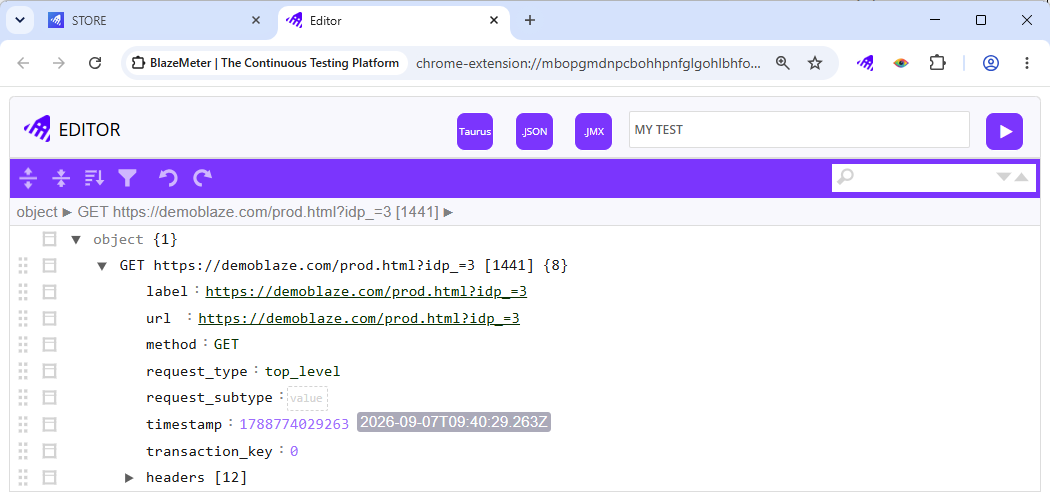Select the timestamp value 1788774029263

(294, 424)
